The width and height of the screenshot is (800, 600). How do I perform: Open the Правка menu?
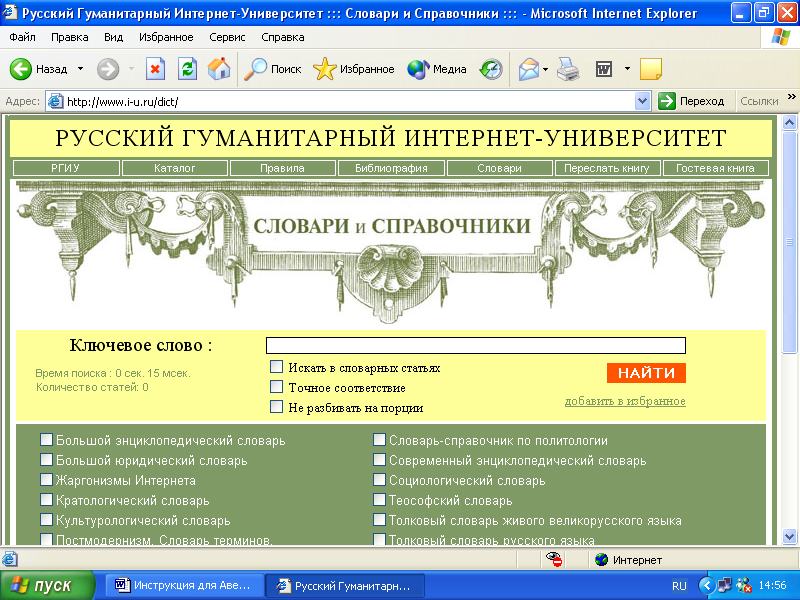click(x=69, y=37)
